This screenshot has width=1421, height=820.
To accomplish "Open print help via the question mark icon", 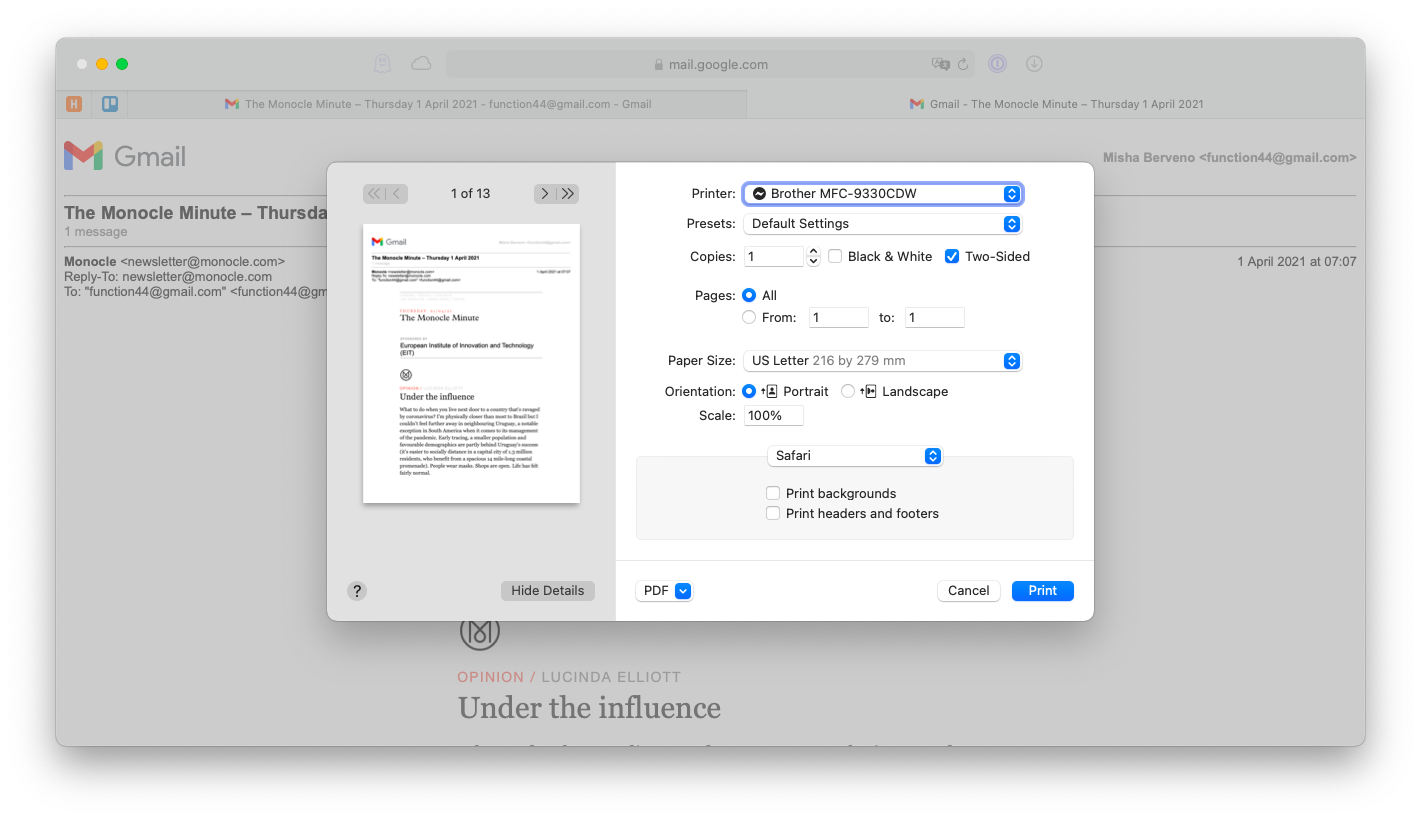I will point(357,591).
